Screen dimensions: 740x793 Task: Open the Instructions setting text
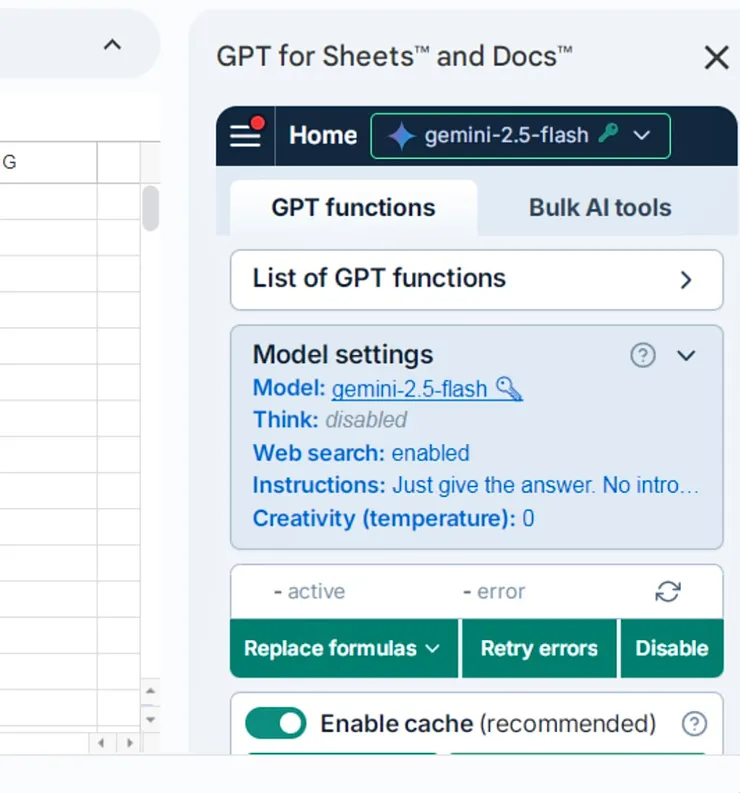tap(475, 486)
